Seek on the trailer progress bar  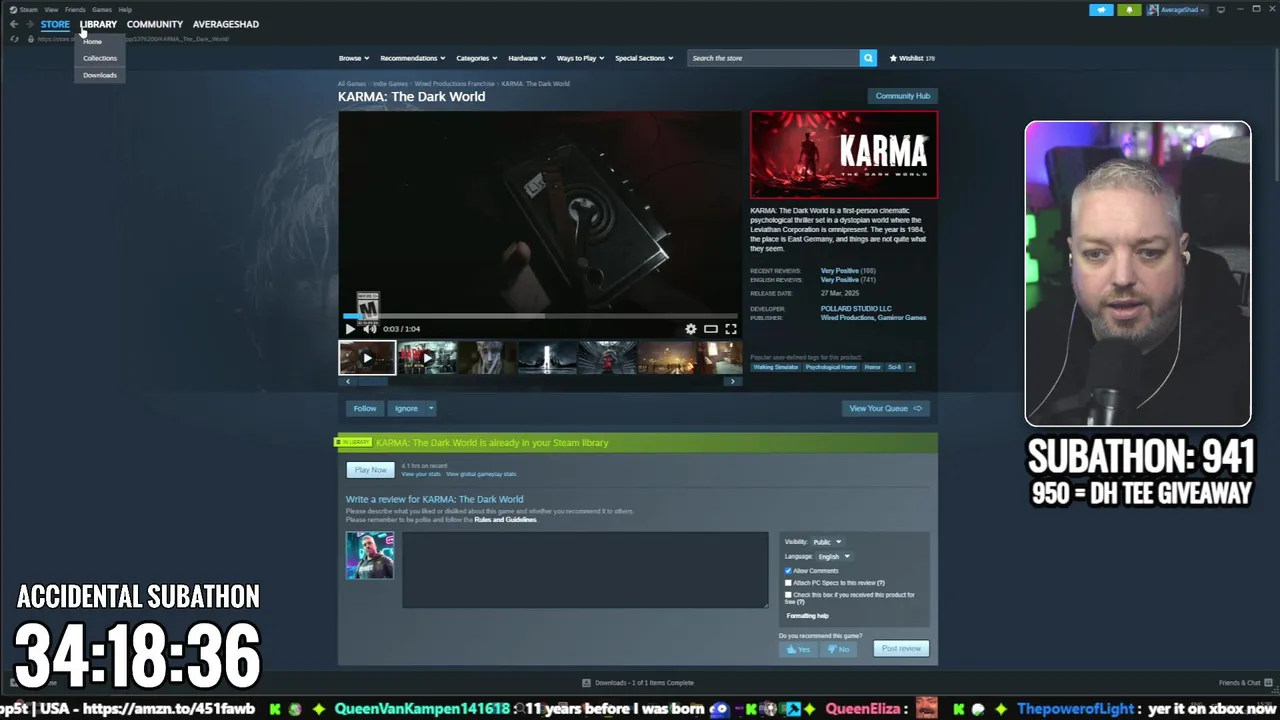point(540,316)
